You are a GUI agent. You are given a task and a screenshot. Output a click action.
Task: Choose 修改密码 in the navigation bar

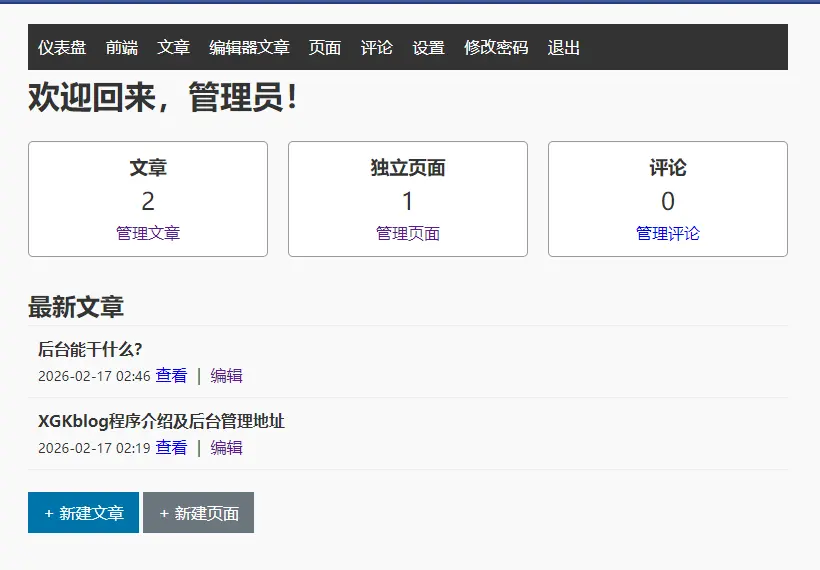496,48
